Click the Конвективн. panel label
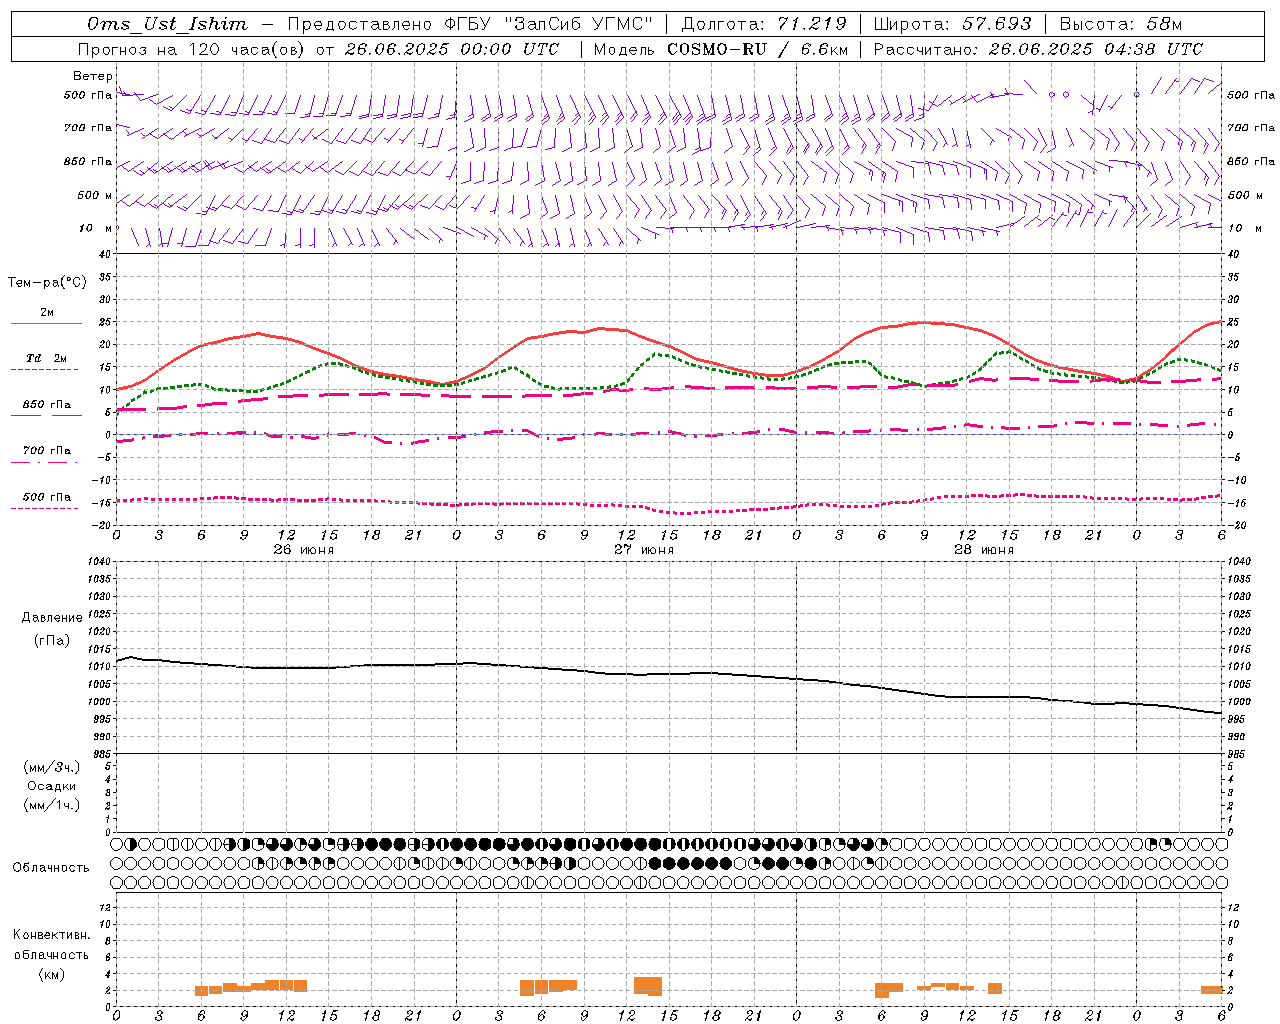 [51, 935]
